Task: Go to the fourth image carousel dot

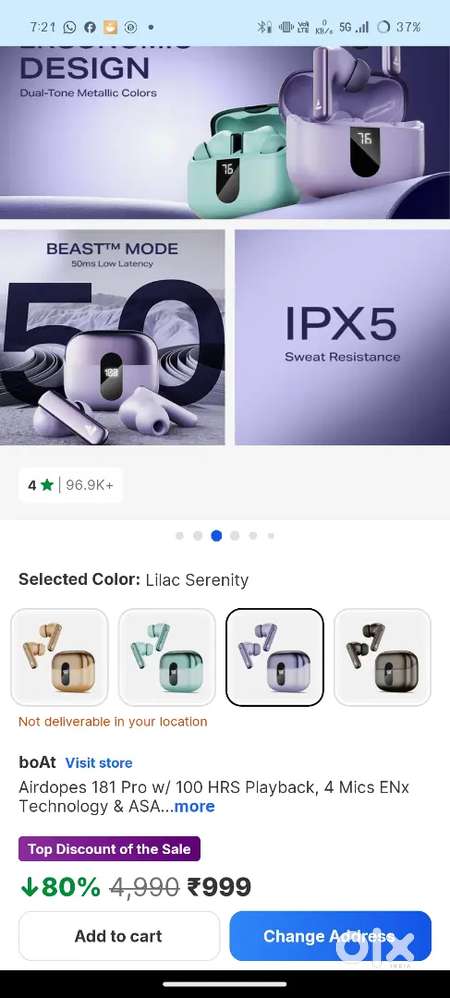Action: [235, 536]
